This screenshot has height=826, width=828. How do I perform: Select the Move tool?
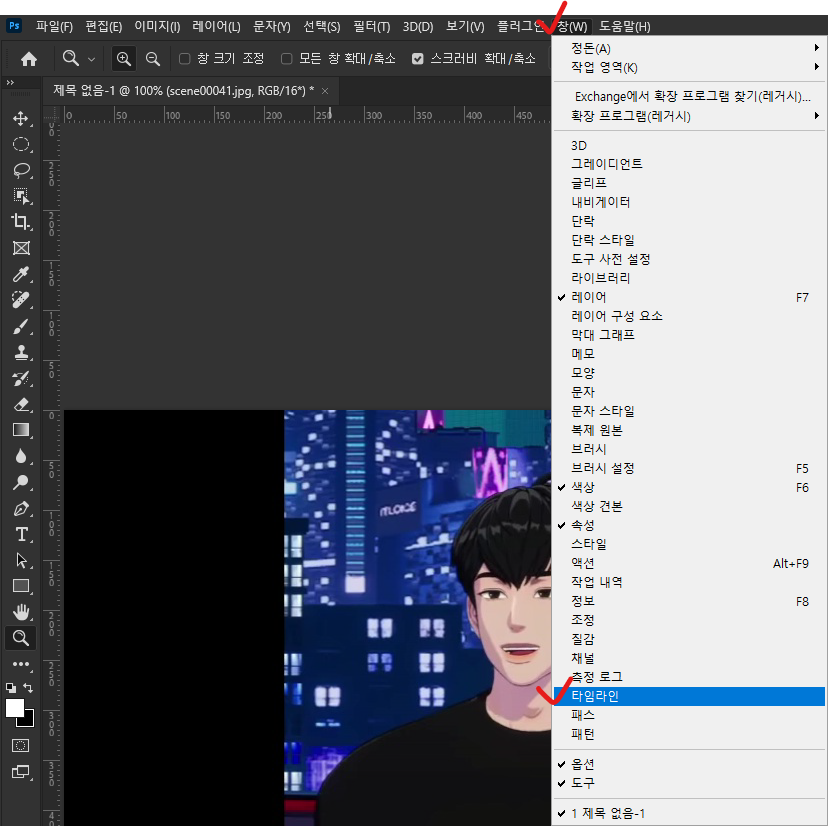pyautogui.click(x=21, y=118)
